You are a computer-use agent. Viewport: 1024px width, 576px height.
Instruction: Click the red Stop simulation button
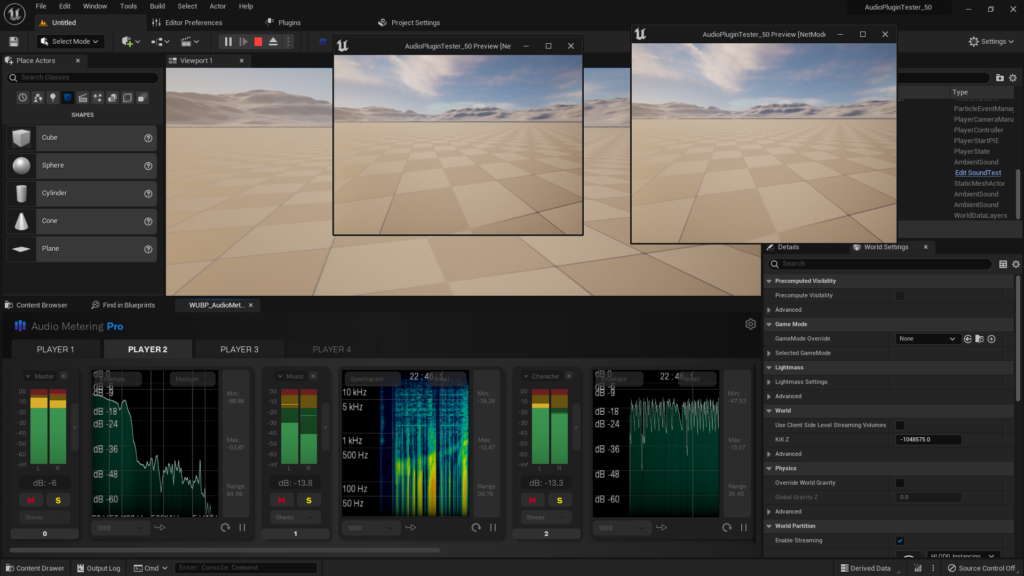[x=258, y=42]
